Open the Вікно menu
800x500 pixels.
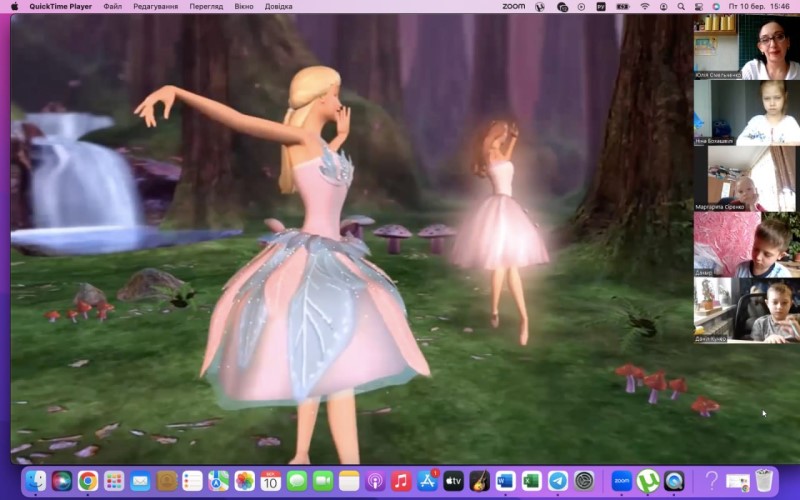(x=244, y=7)
